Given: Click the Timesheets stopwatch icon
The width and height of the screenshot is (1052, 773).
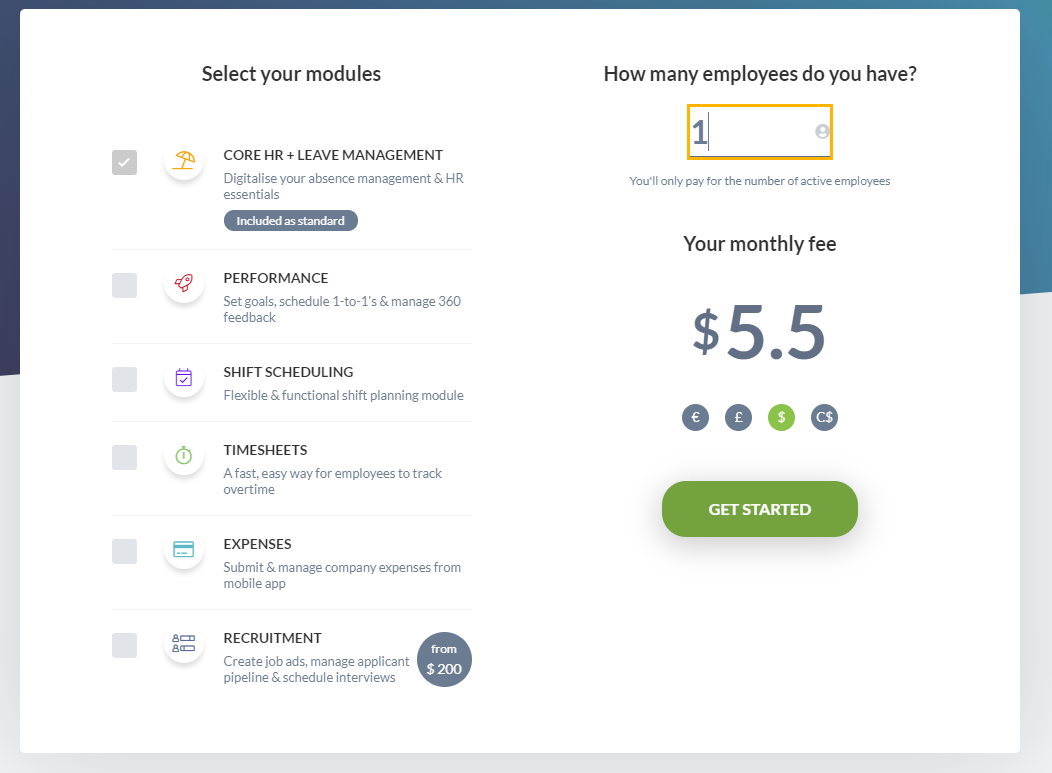Looking at the screenshot, I should [184, 456].
